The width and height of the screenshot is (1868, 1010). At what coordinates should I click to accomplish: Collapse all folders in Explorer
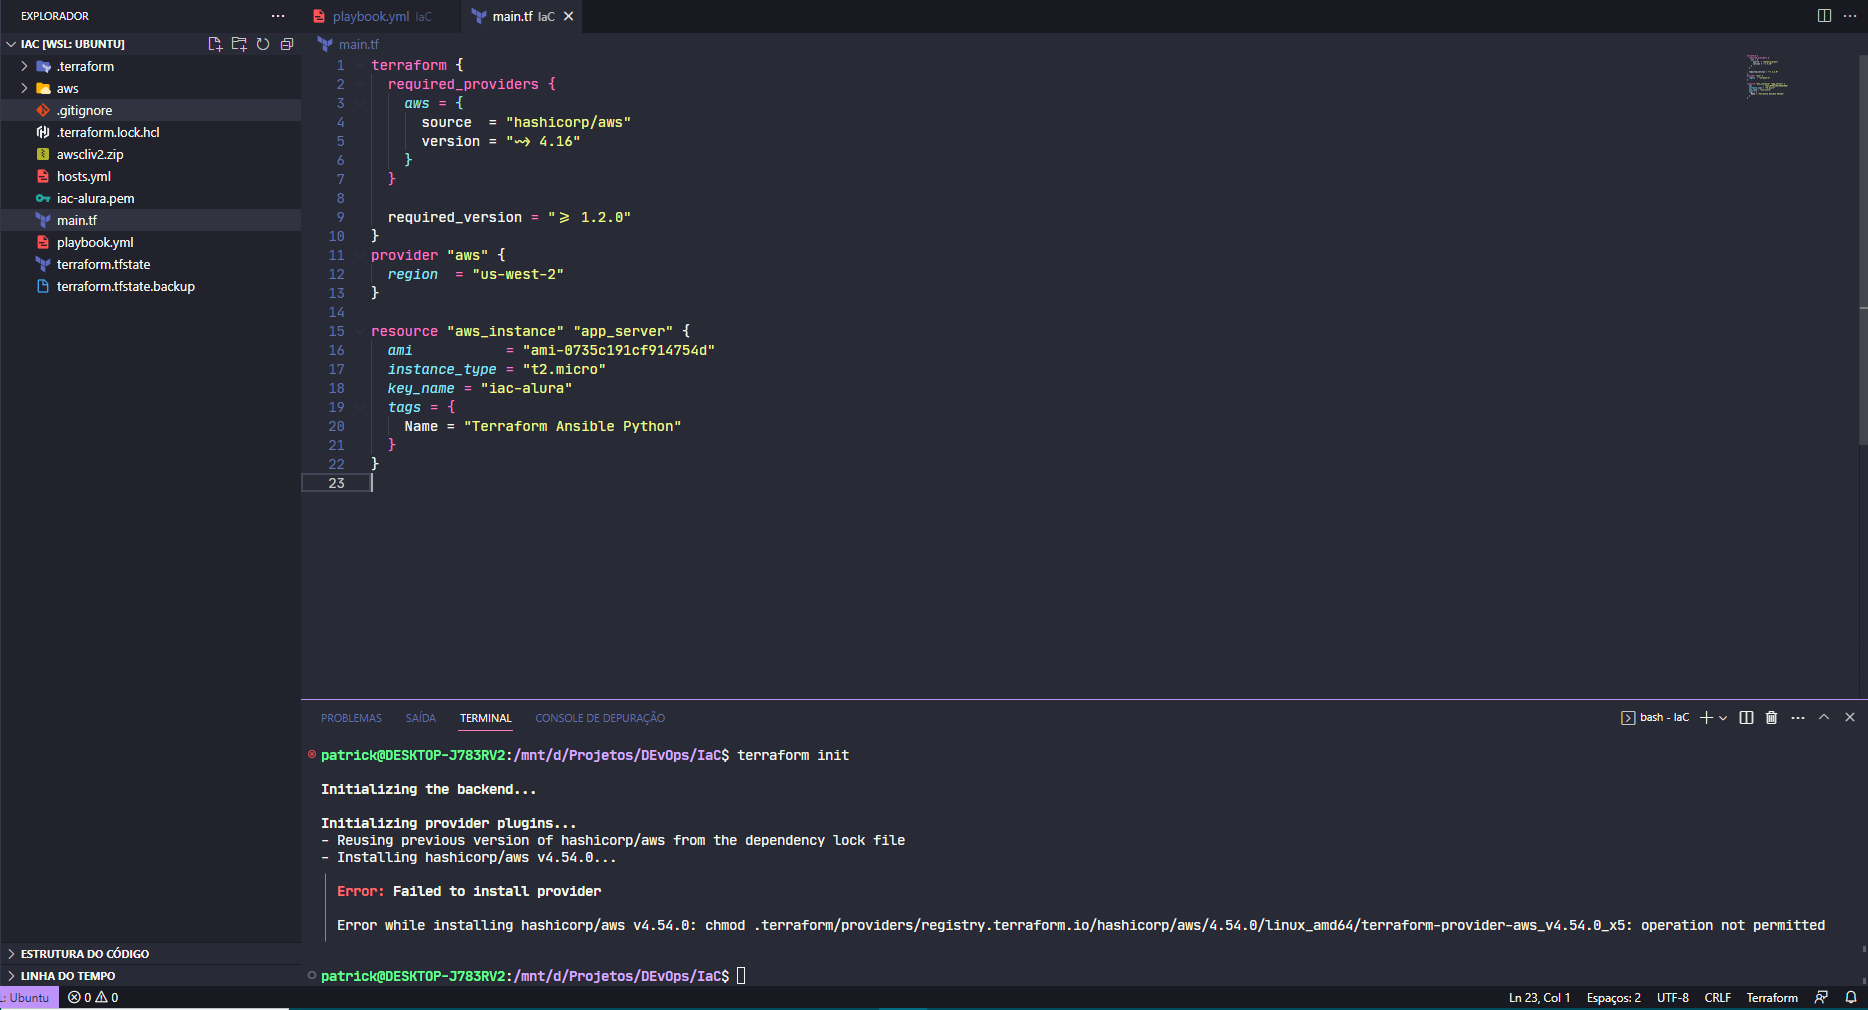pyautogui.click(x=287, y=44)
